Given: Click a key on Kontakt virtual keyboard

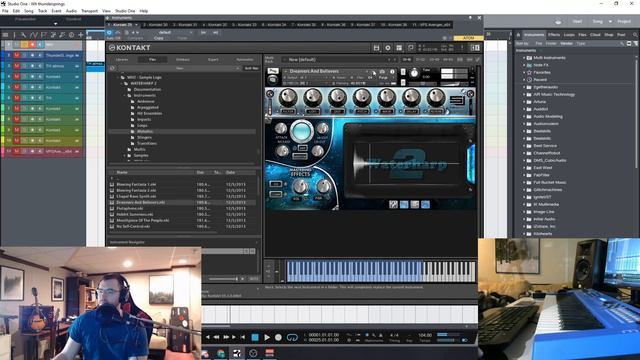Looking at the screenshot, I should [381, 271].
